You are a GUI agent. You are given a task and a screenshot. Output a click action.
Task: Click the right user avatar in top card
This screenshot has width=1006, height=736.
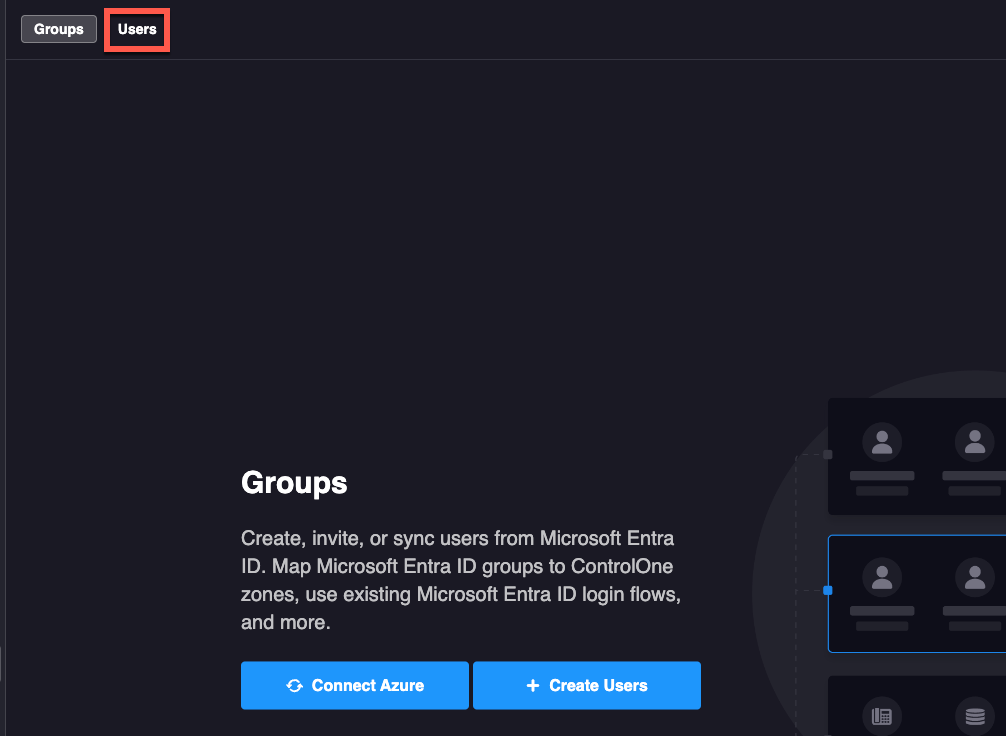[x=974, y=441]
